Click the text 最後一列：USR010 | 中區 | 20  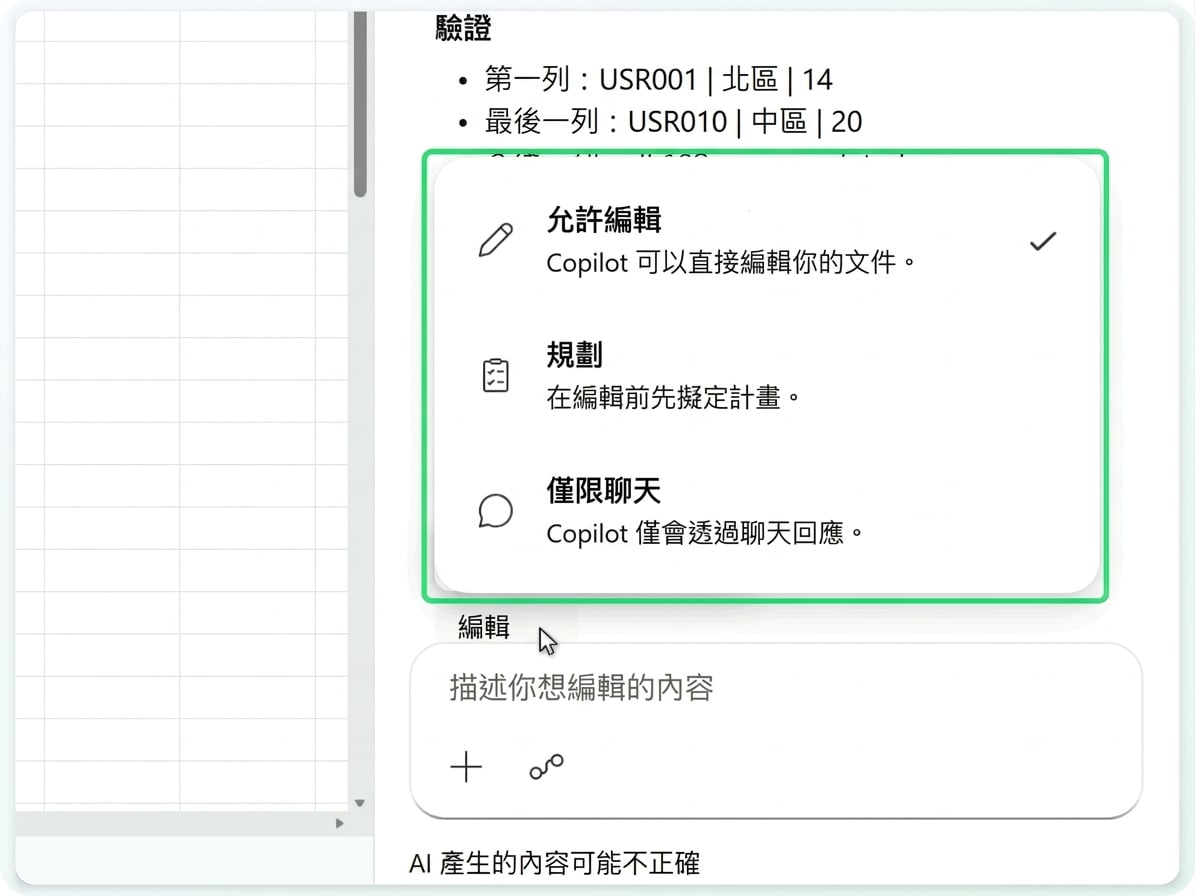pos(673,122)
